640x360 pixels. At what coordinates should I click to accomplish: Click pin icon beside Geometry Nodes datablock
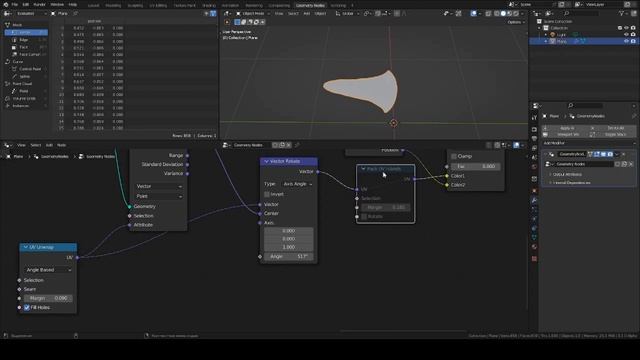[297, 145]
